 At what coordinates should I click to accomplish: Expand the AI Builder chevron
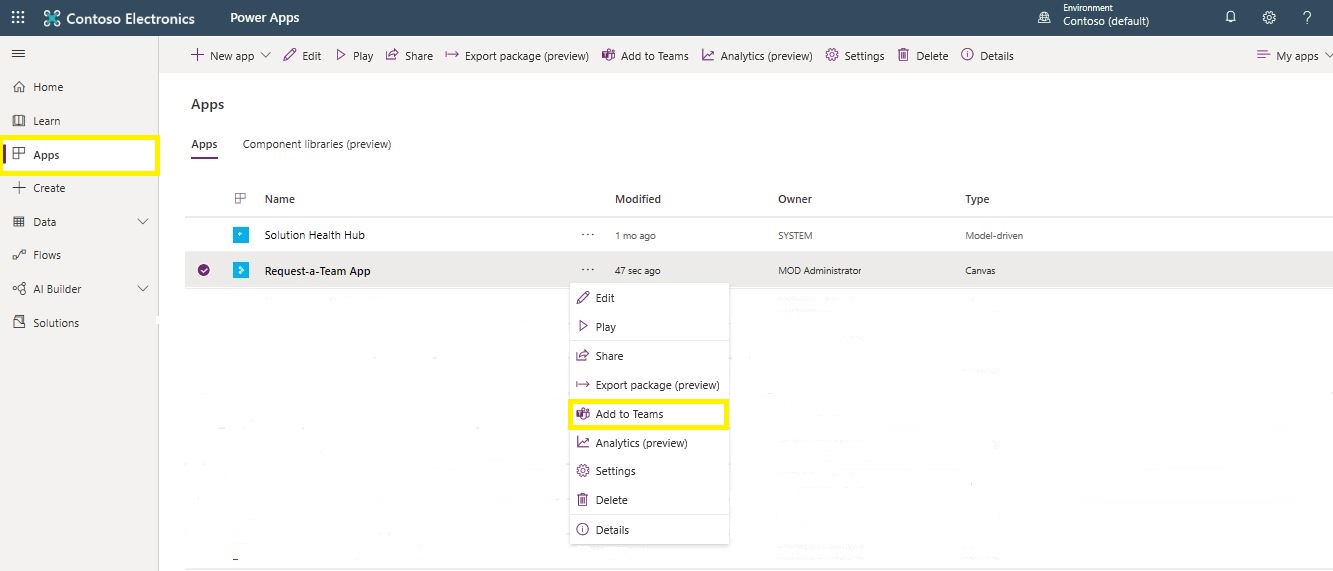pyautogui.click(x=142, y=289)
